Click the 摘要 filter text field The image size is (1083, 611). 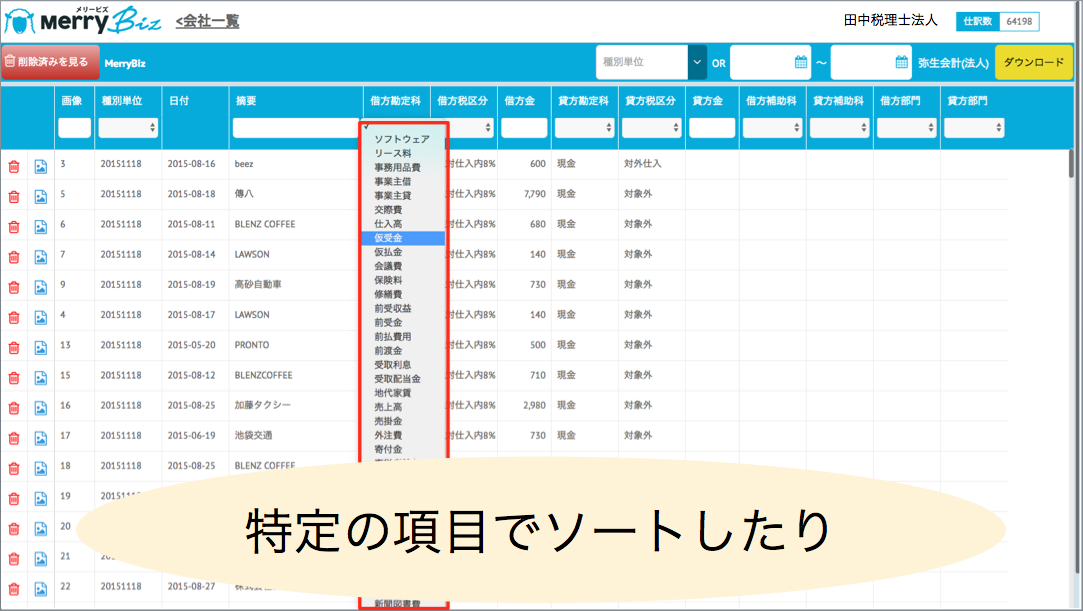coord(296,128)
